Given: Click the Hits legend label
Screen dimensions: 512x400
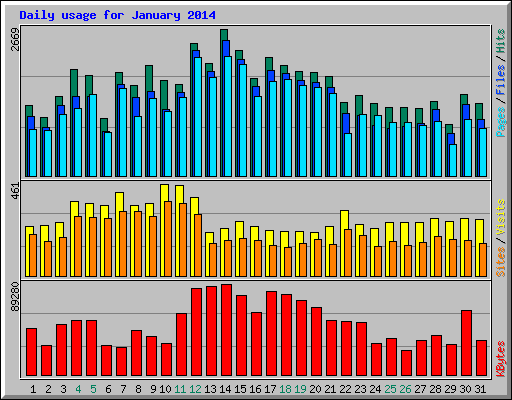Looking at the screenshot, I should [500, 41].
